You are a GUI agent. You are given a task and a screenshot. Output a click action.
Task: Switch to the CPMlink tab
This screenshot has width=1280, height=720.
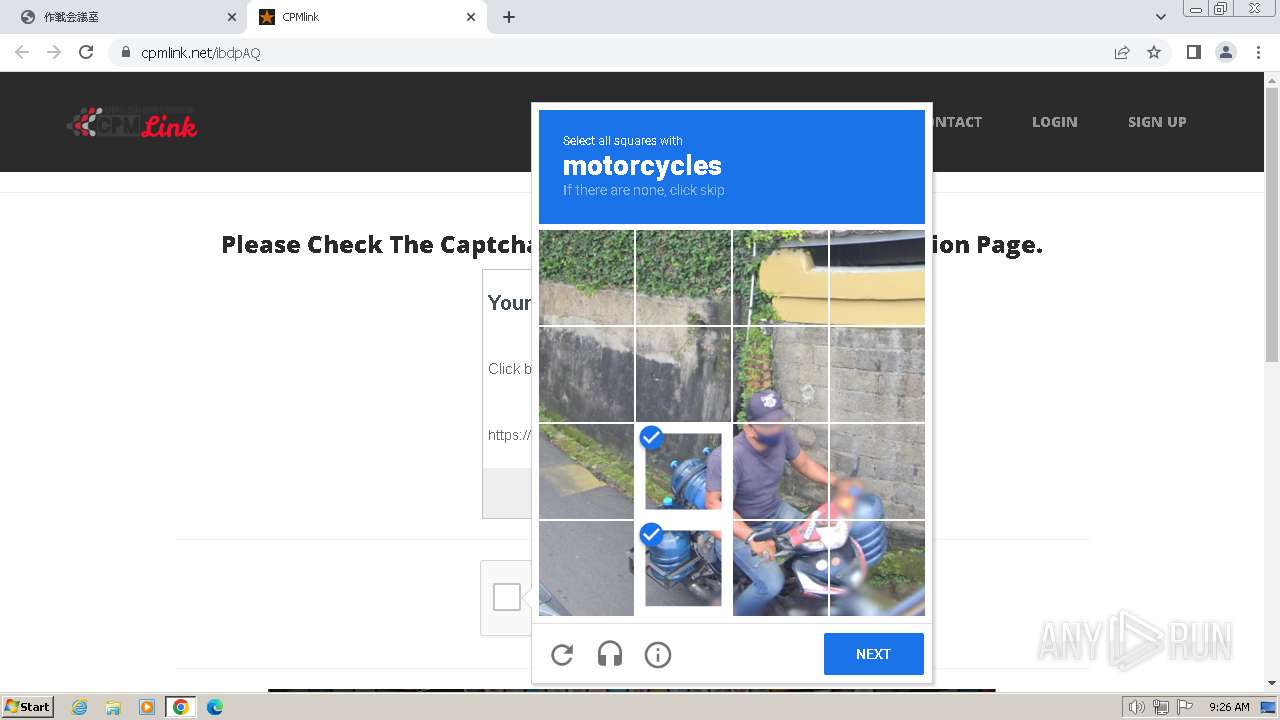(x=367, y=17)
